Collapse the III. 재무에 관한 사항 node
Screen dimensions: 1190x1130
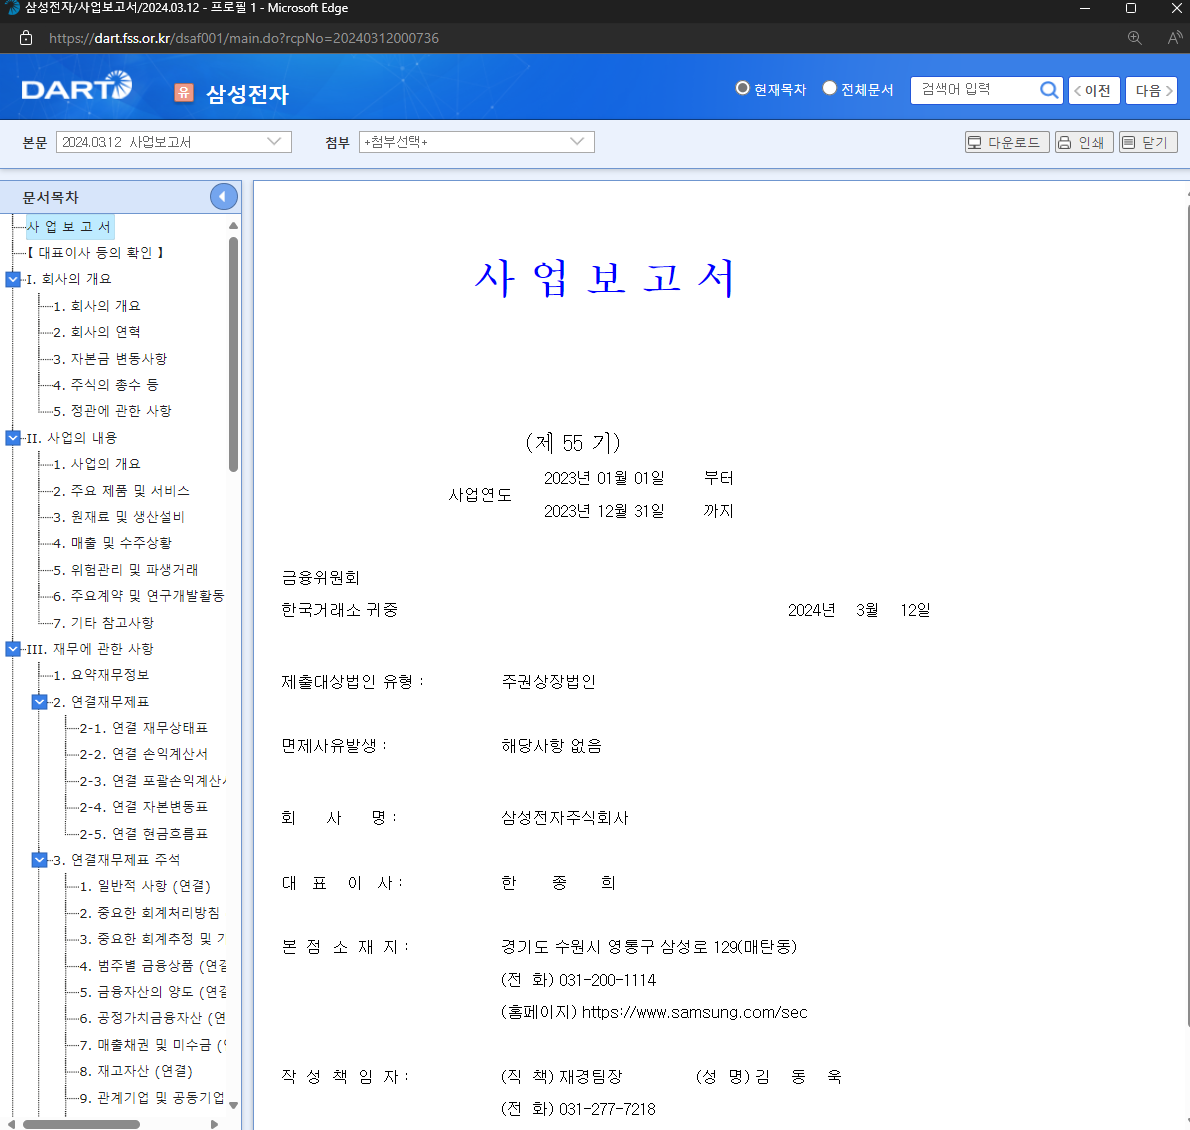pyautogui.click(x=13, y=649)
